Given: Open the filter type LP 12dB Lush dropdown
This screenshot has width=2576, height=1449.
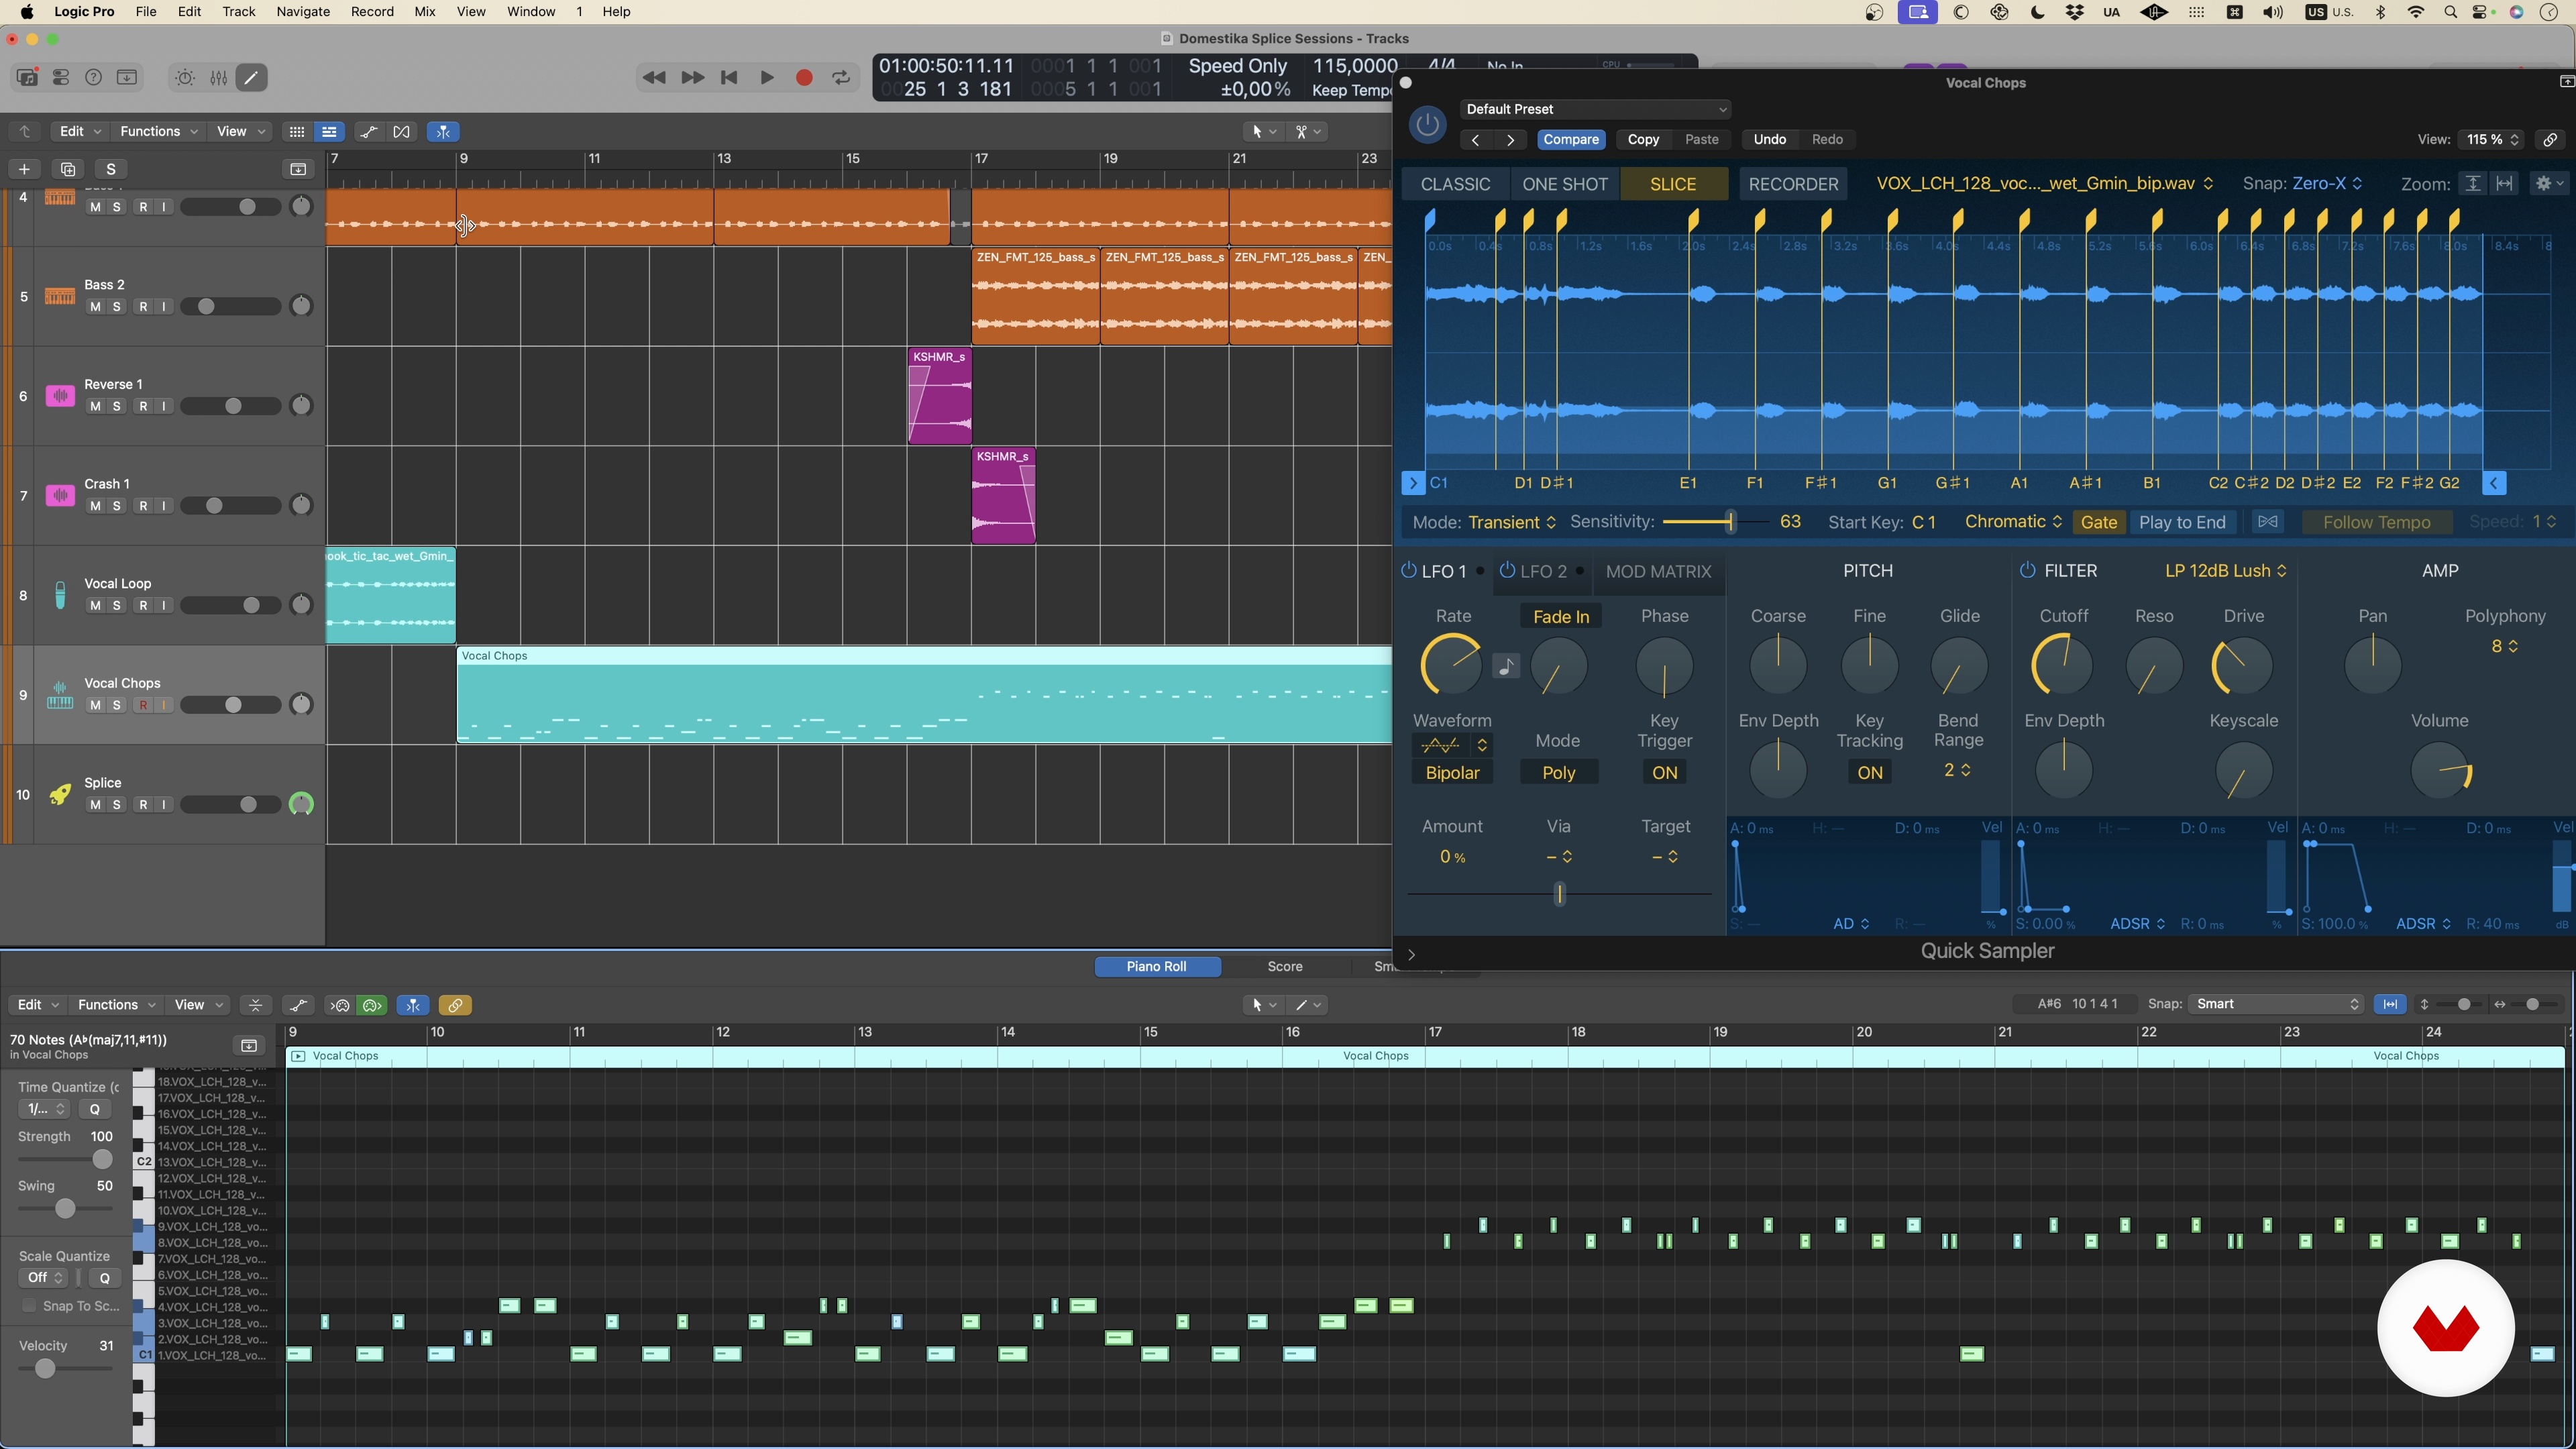Looking at the screenshot, I should coord(2225,571).
